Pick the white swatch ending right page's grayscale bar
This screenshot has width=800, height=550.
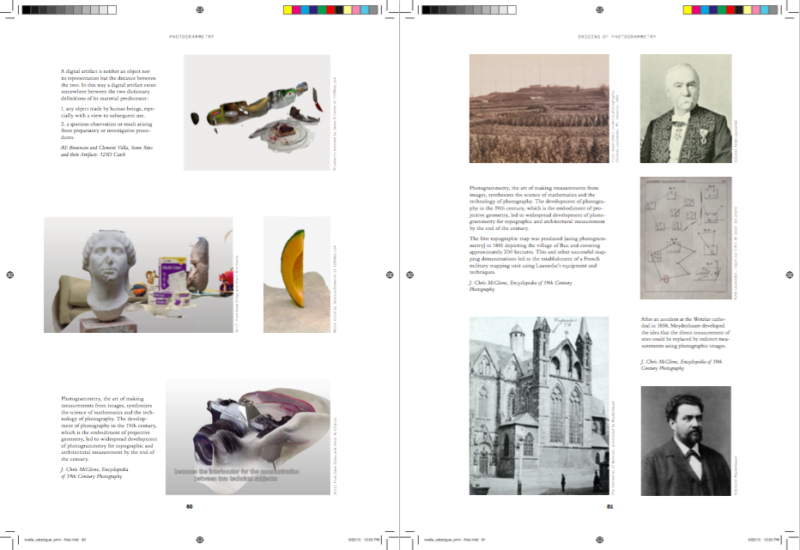pyautogui.click(x=512, y=10)
